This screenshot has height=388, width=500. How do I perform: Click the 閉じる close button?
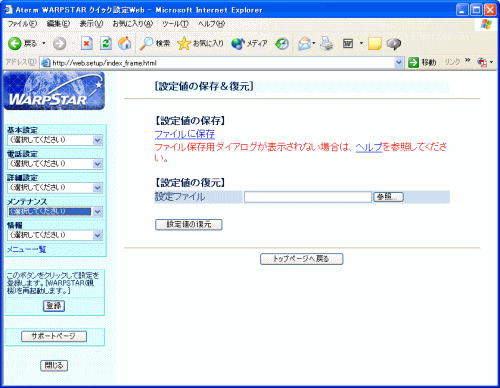(54, 366)
